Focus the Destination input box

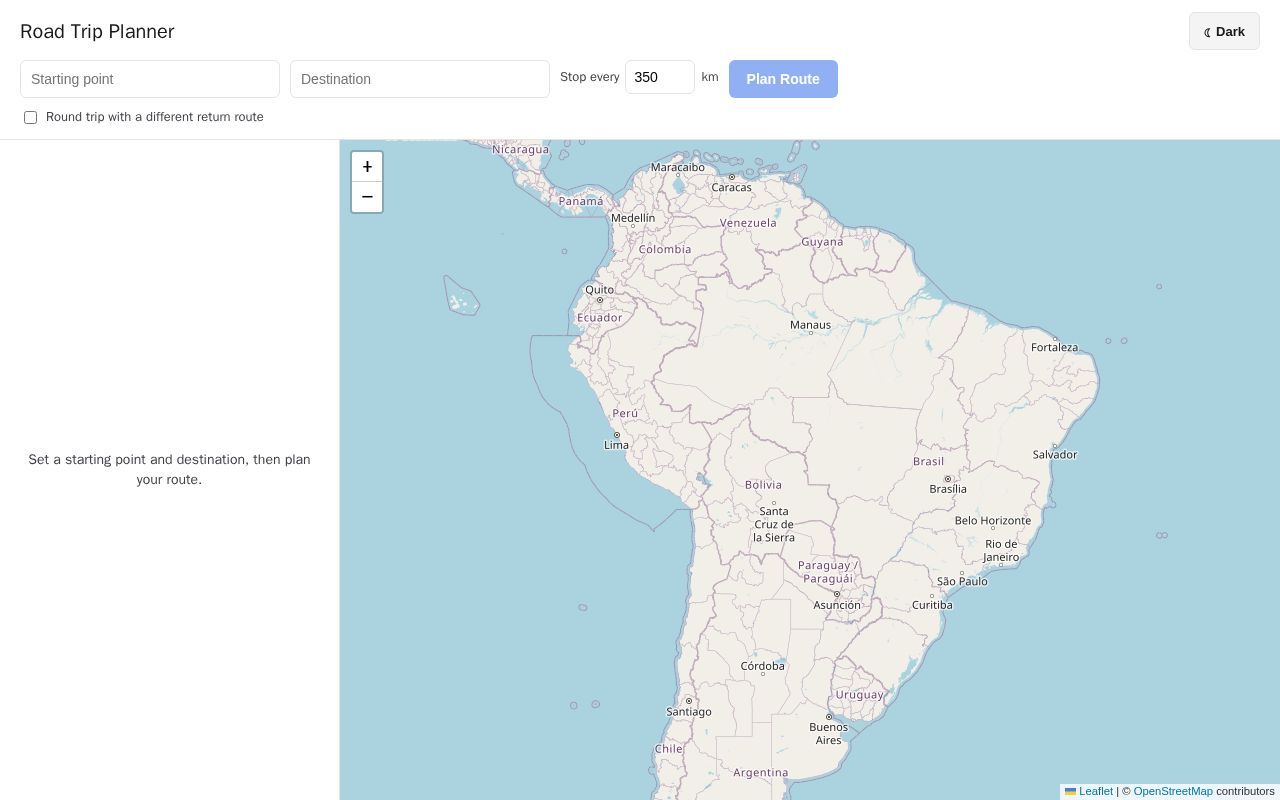(x=420, y=79)
